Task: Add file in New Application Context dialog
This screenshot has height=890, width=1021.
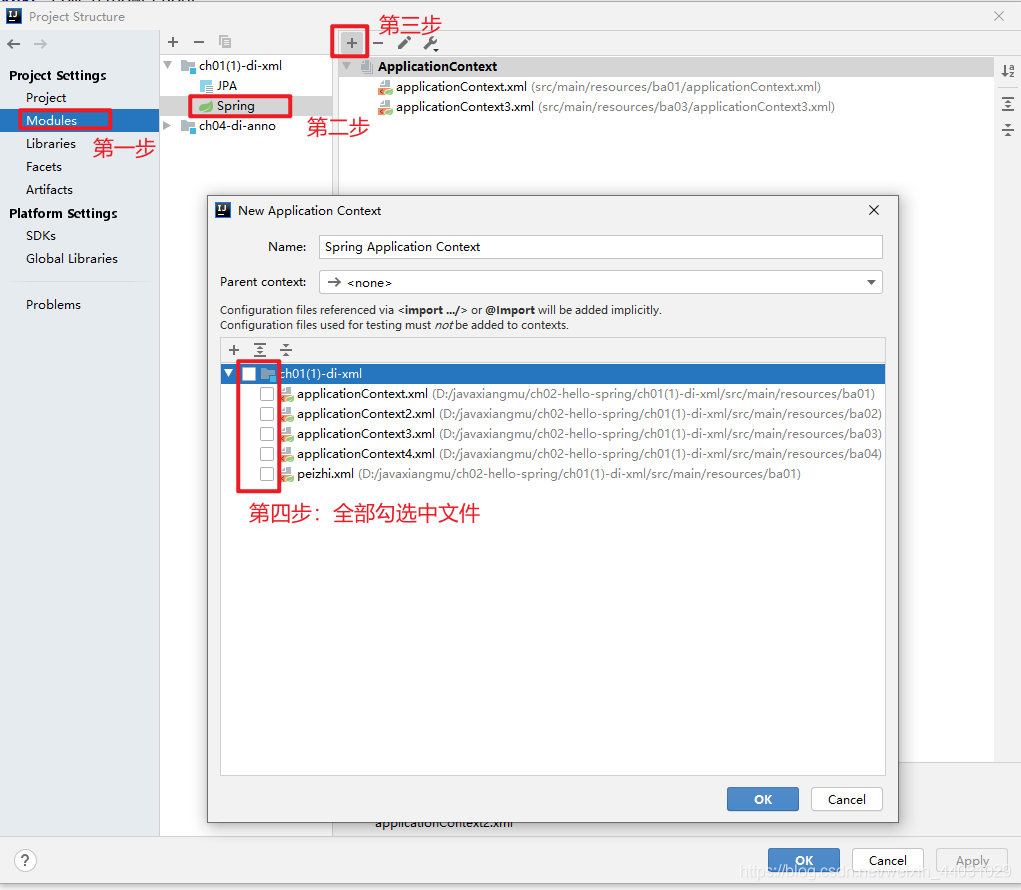Action: [x=234, y=350]
